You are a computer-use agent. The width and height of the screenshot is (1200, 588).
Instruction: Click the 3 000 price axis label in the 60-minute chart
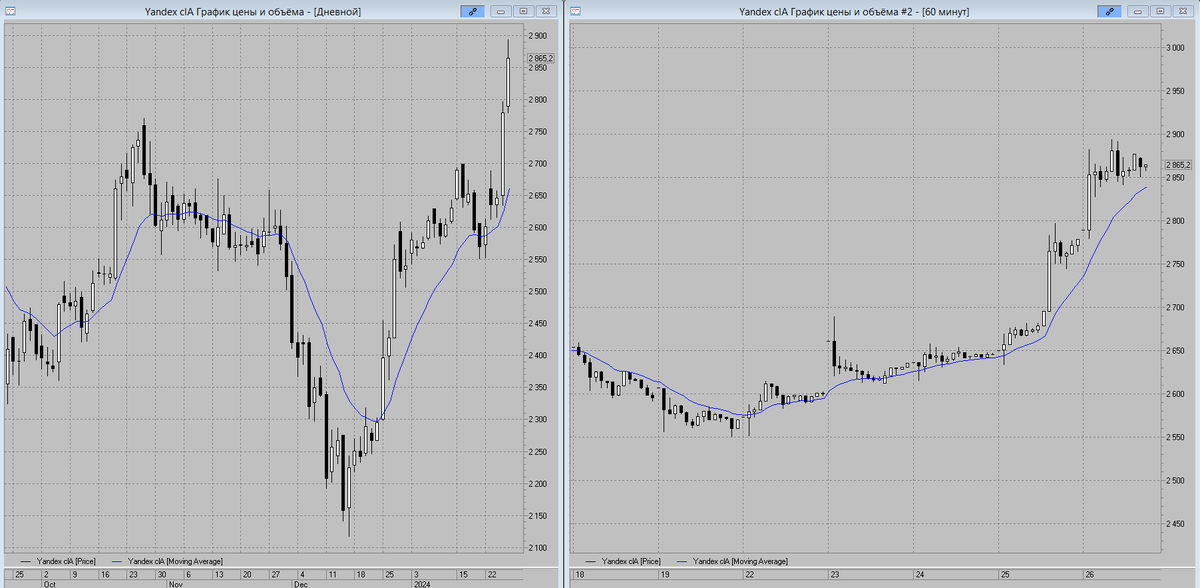1176,48
